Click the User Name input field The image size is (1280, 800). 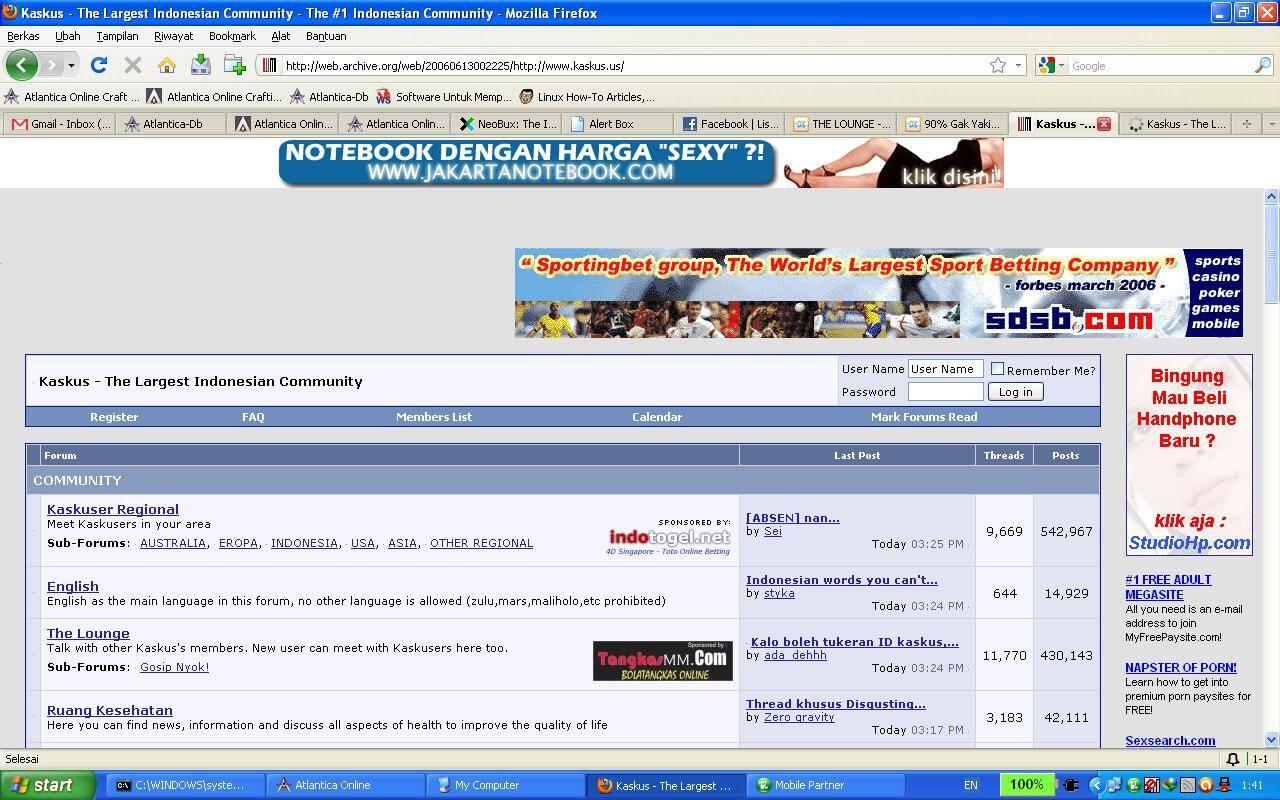click(945, 368)
